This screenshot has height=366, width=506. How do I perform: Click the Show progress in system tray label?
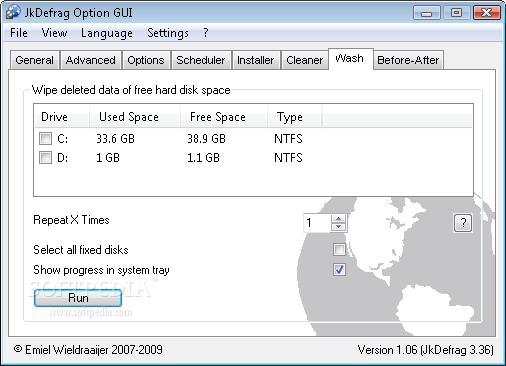click(x=101, y=270)
